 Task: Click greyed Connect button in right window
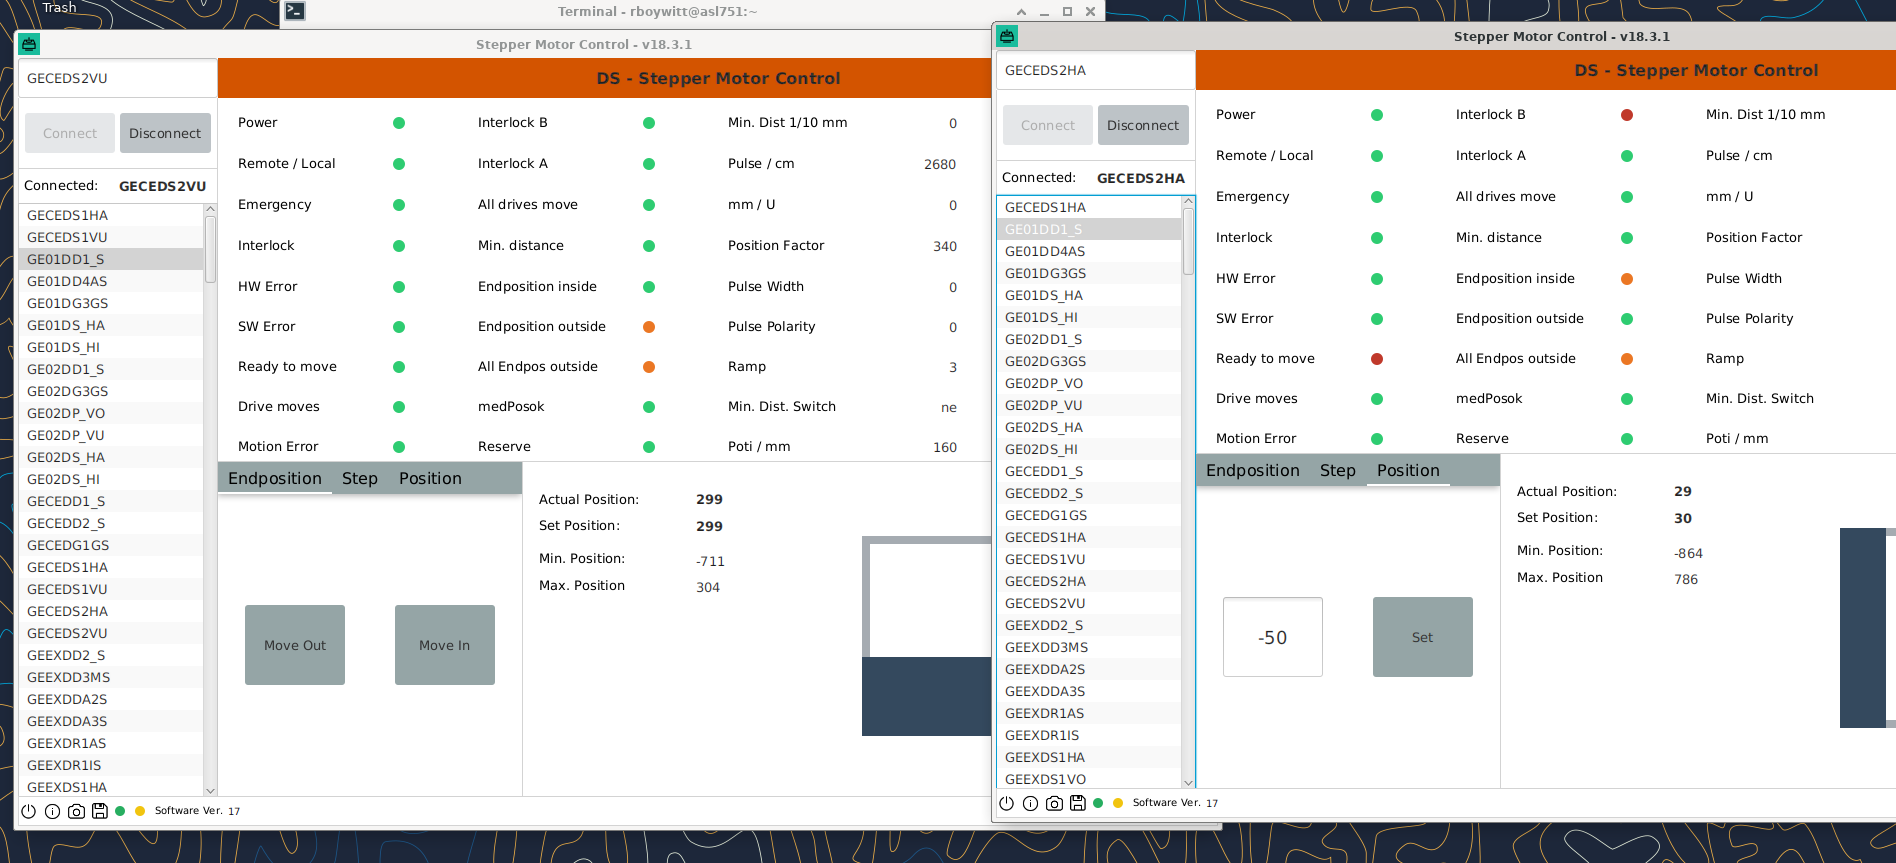(x=1048, y=125)
